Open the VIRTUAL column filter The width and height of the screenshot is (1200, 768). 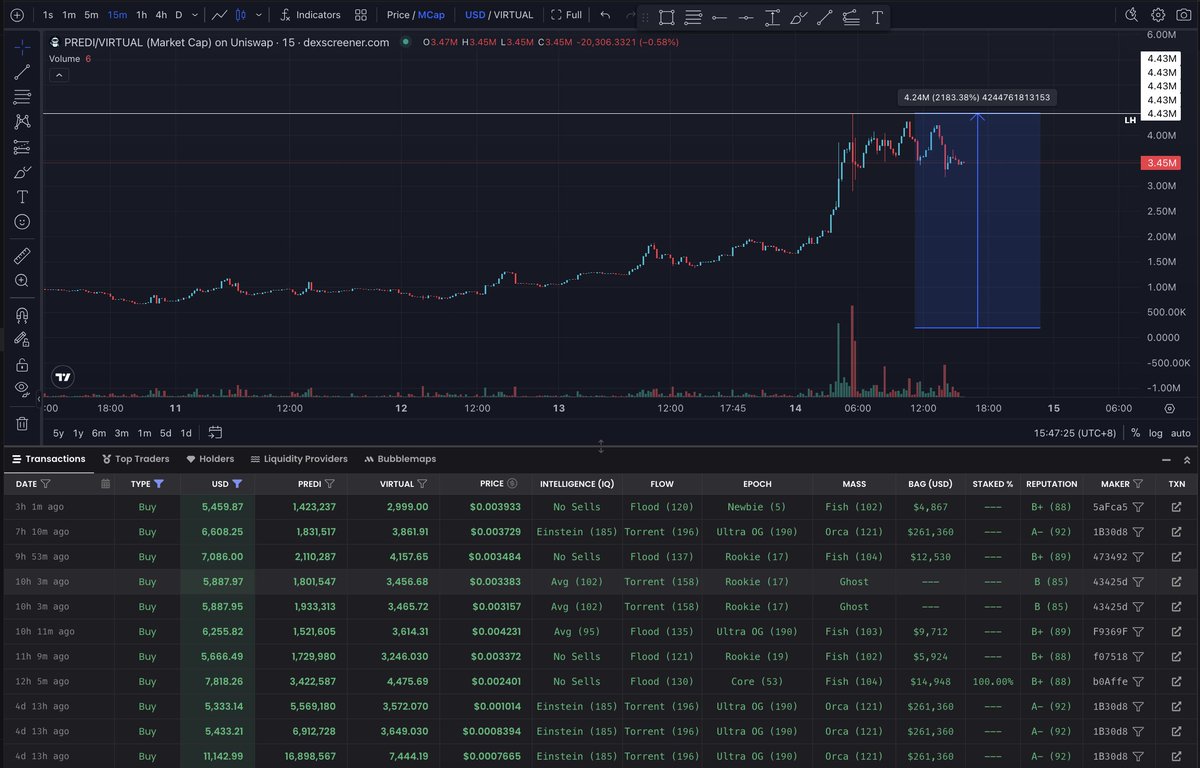coord(423,484)
